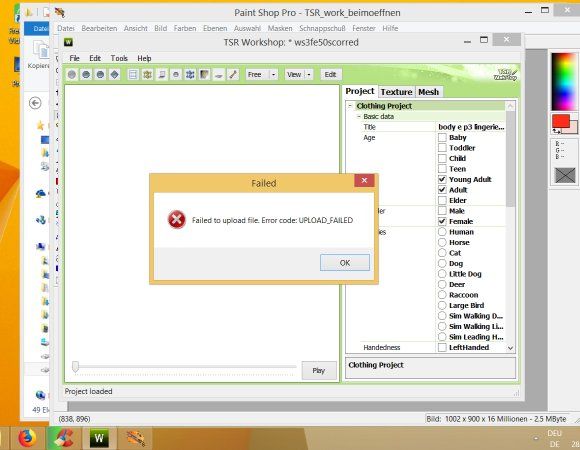Open the Help menu in TSR Workshop

tap(144, 58)
